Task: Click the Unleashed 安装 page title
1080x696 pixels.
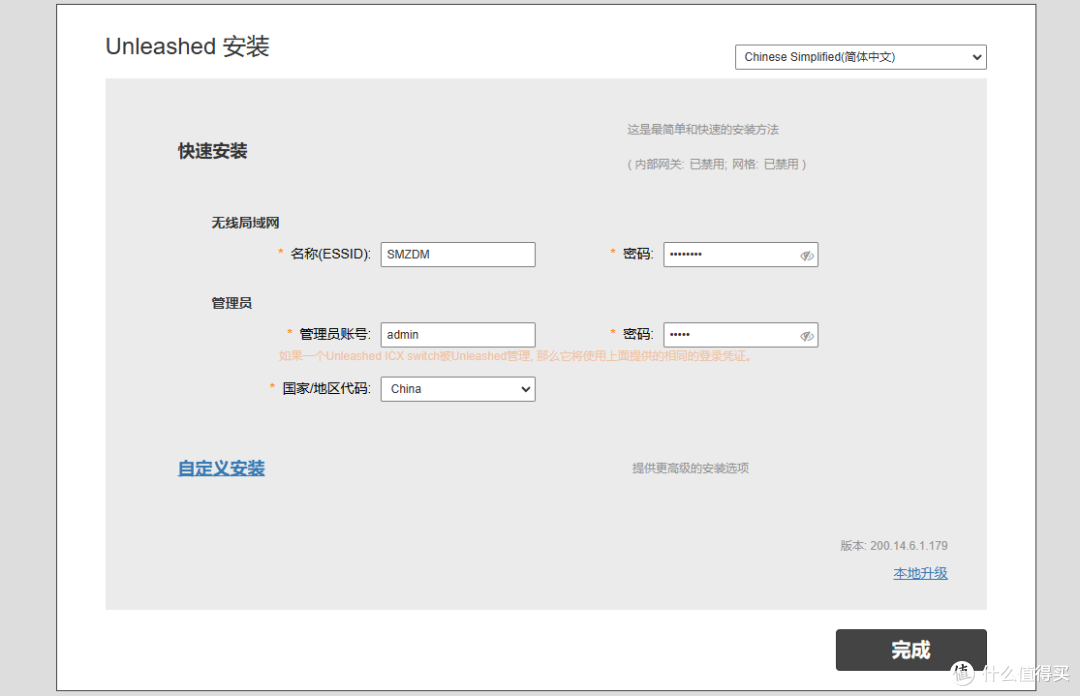Action: point(187,47)
